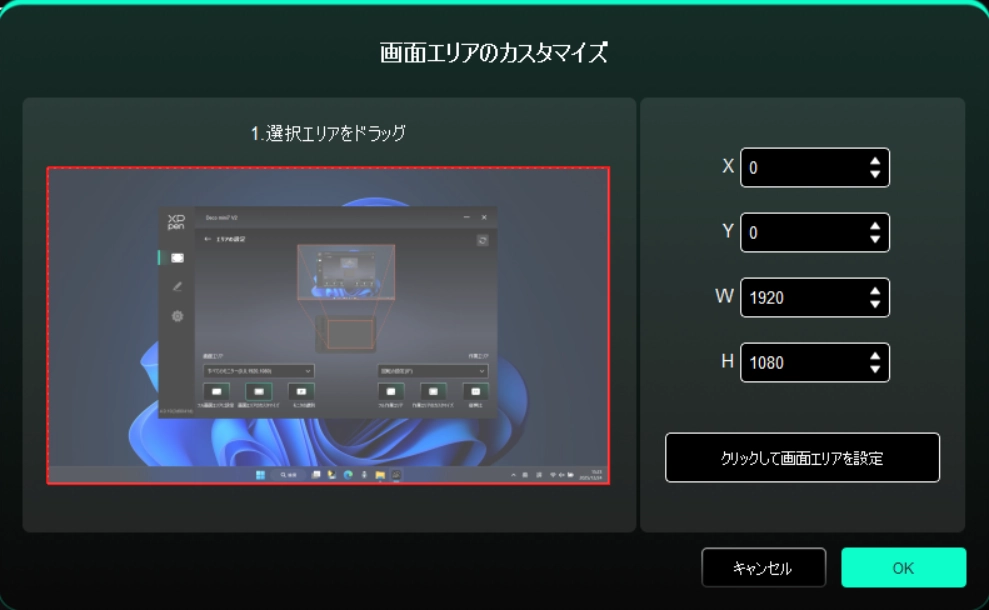Open the Windows Start menu on the taskbar

(261, 473)
